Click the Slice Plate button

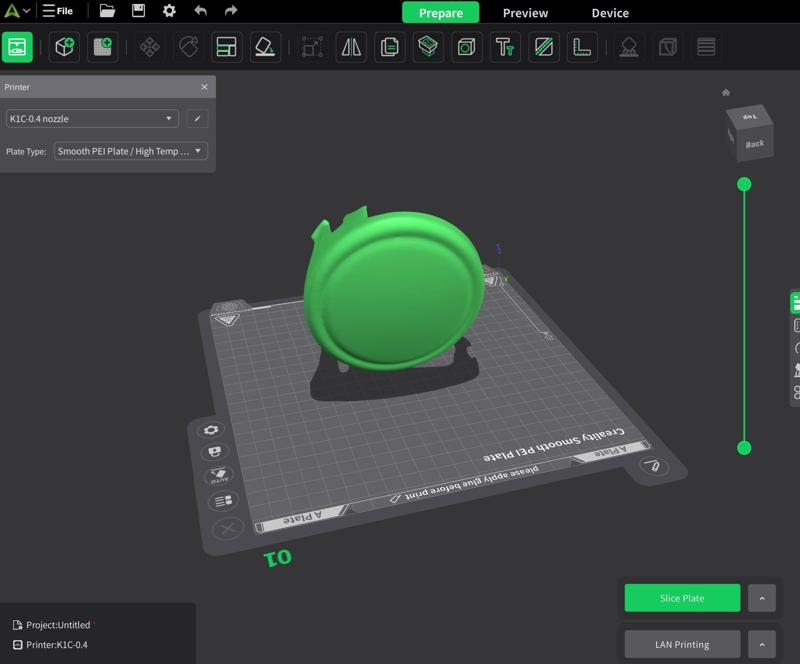point(682,598)
